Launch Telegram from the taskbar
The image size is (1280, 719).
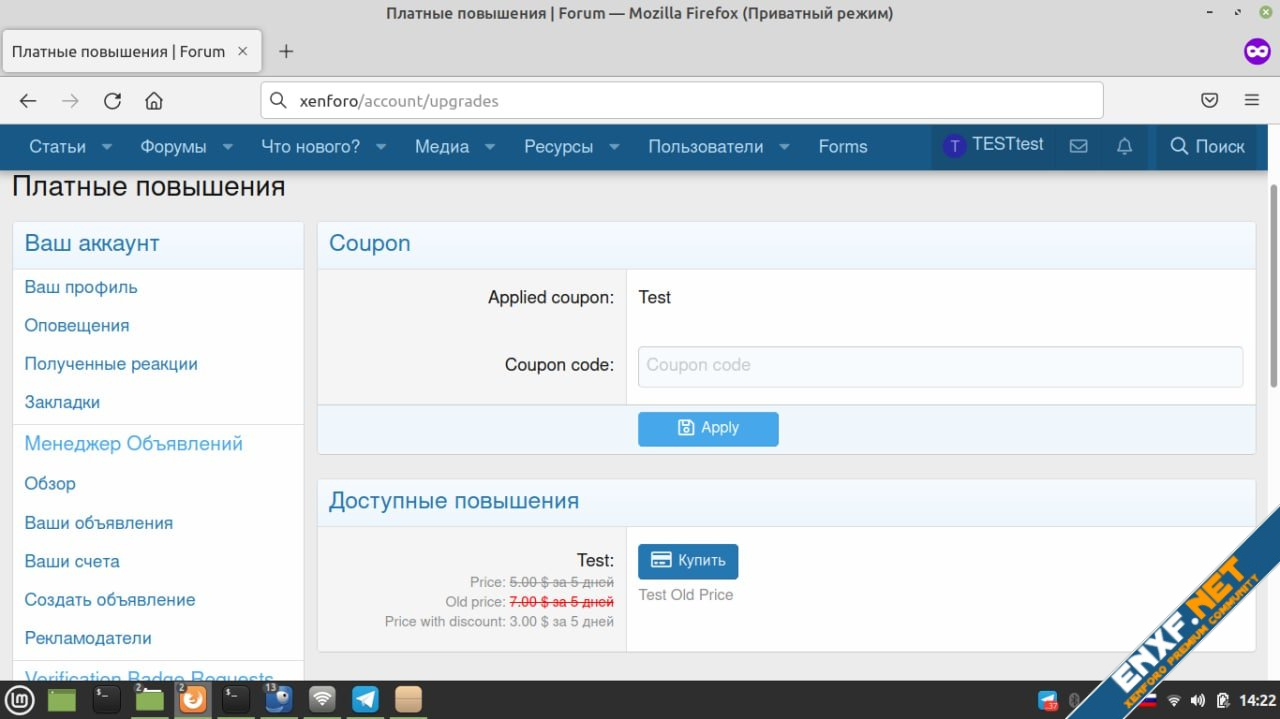(x=365, y=699)
